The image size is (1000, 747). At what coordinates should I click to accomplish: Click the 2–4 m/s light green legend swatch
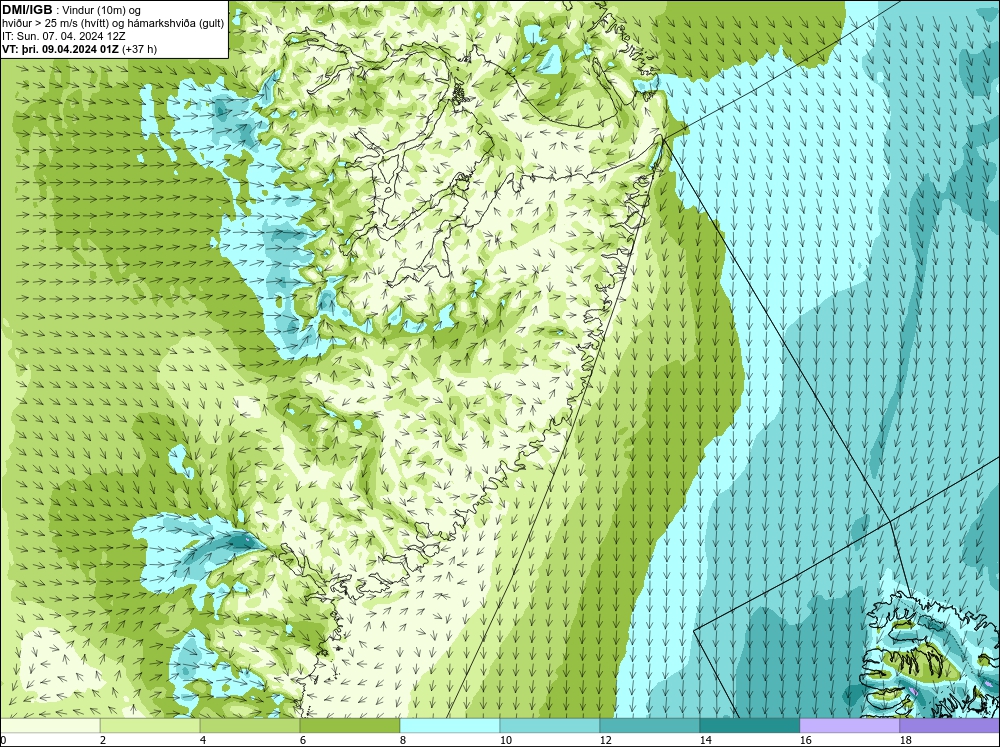click(x=150, y=726)
